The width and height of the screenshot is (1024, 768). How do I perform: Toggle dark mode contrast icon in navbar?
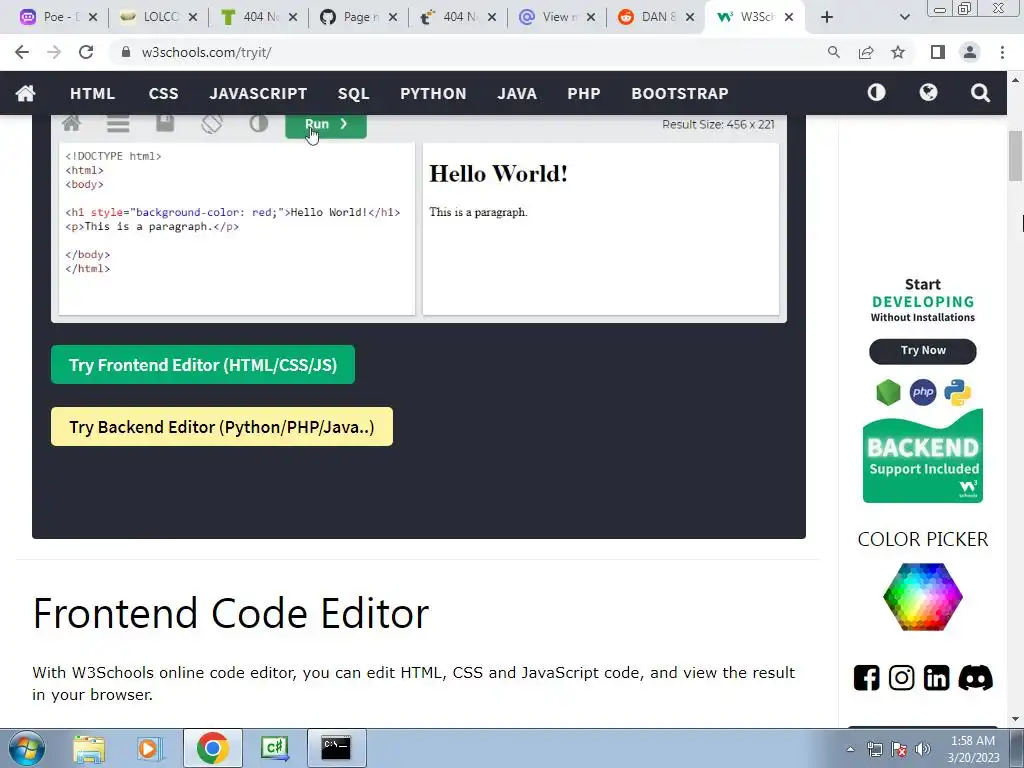coord(876,93)
